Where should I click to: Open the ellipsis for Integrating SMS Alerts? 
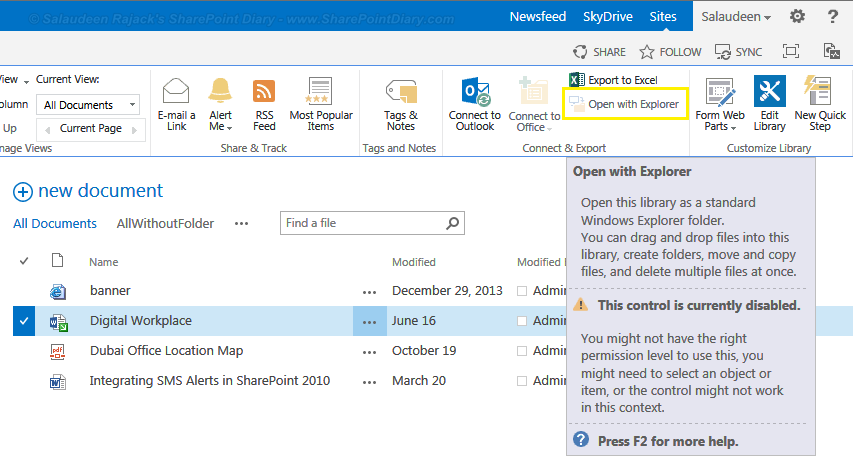[369, 382]
